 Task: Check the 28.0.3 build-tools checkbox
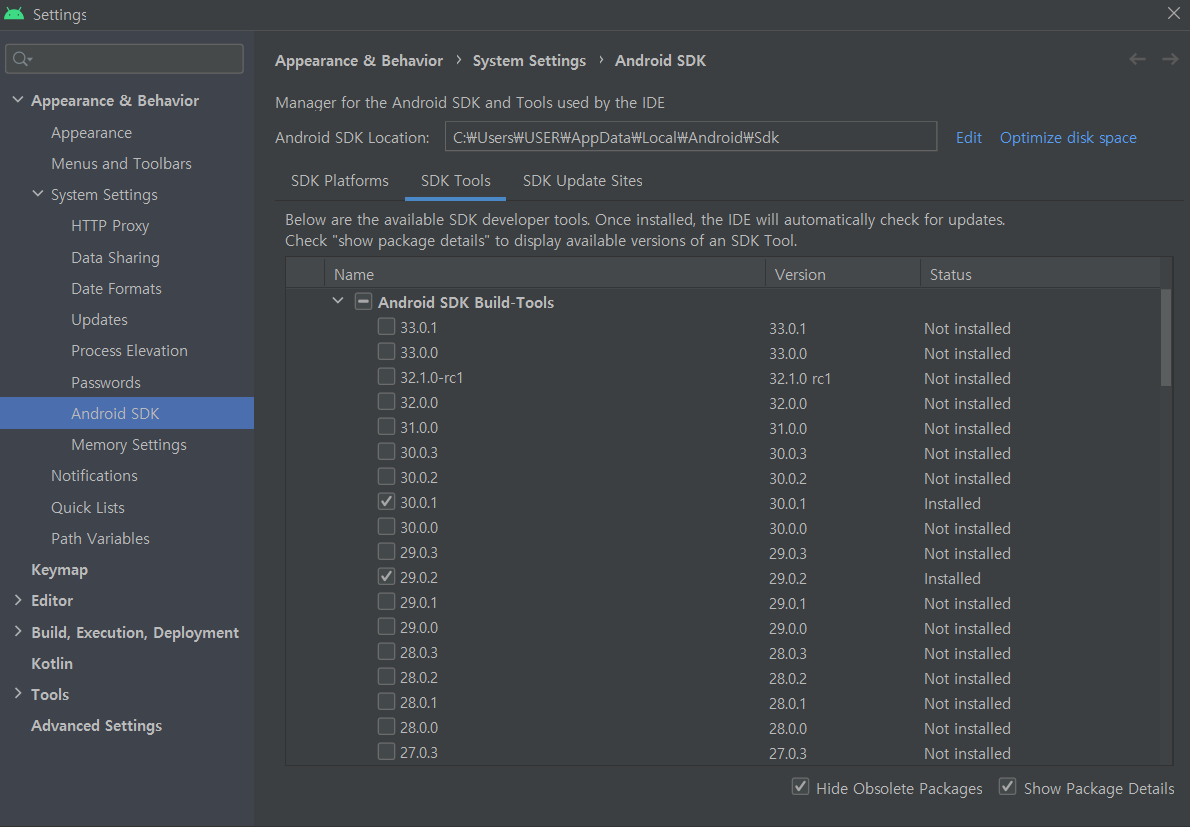386,652
